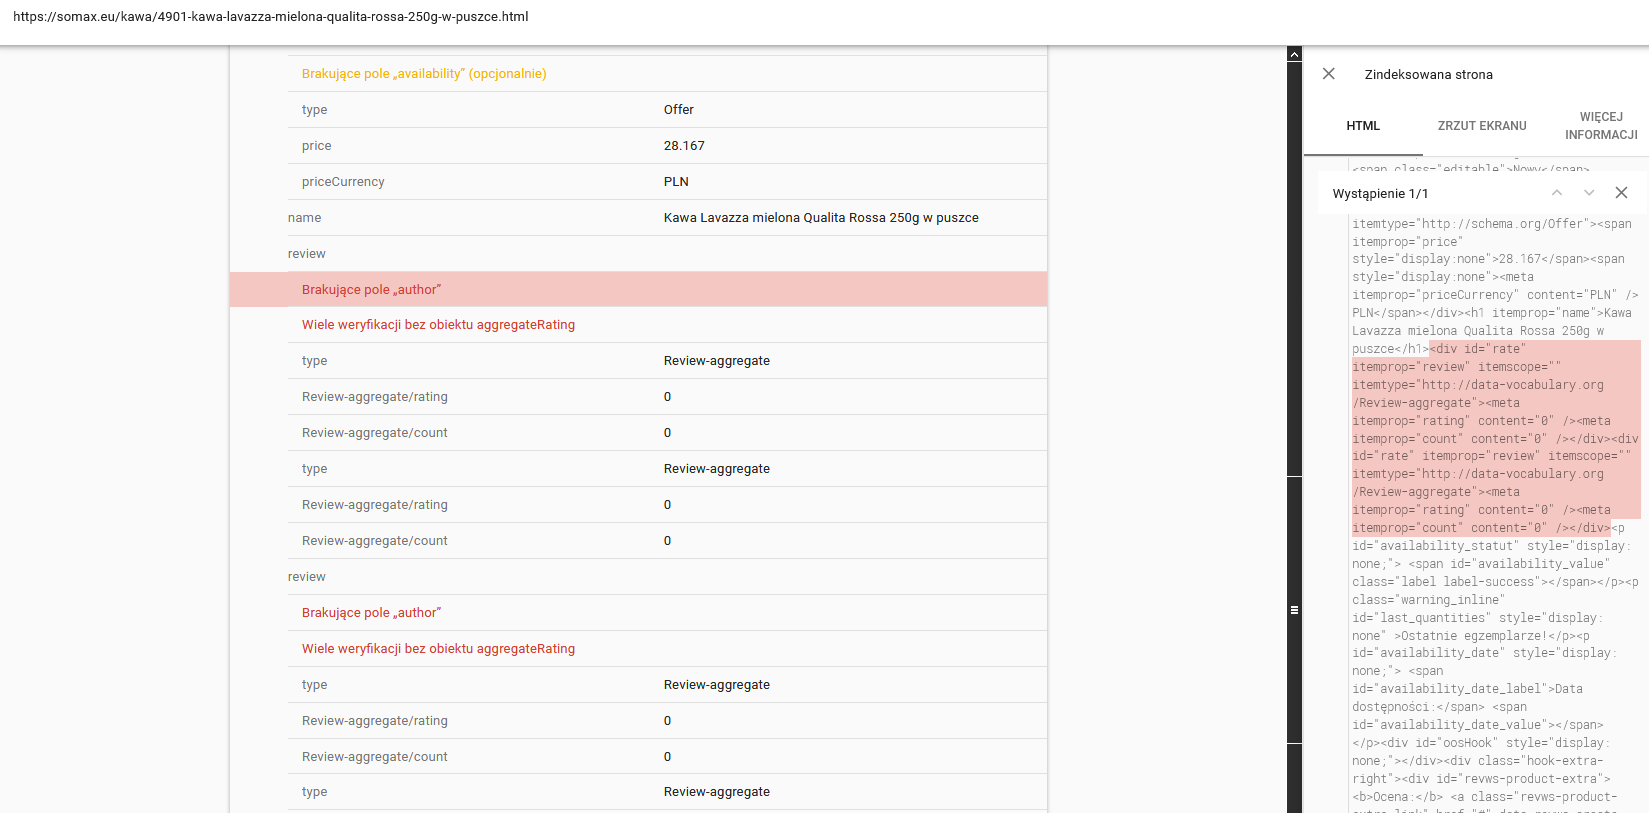Click the highlighted 'Brakujące pole author' error row
Viewport: 1649px width, 813px height.
638,289
